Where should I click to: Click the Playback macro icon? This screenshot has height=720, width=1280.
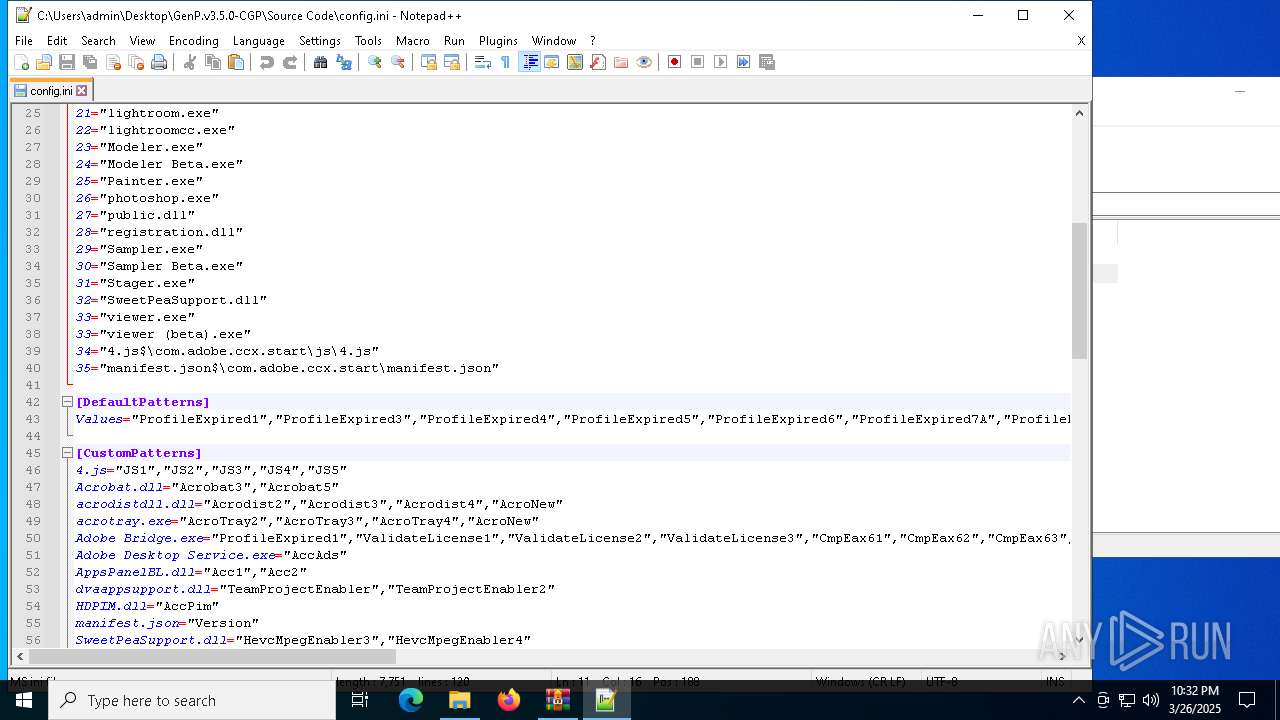point(721,62)
